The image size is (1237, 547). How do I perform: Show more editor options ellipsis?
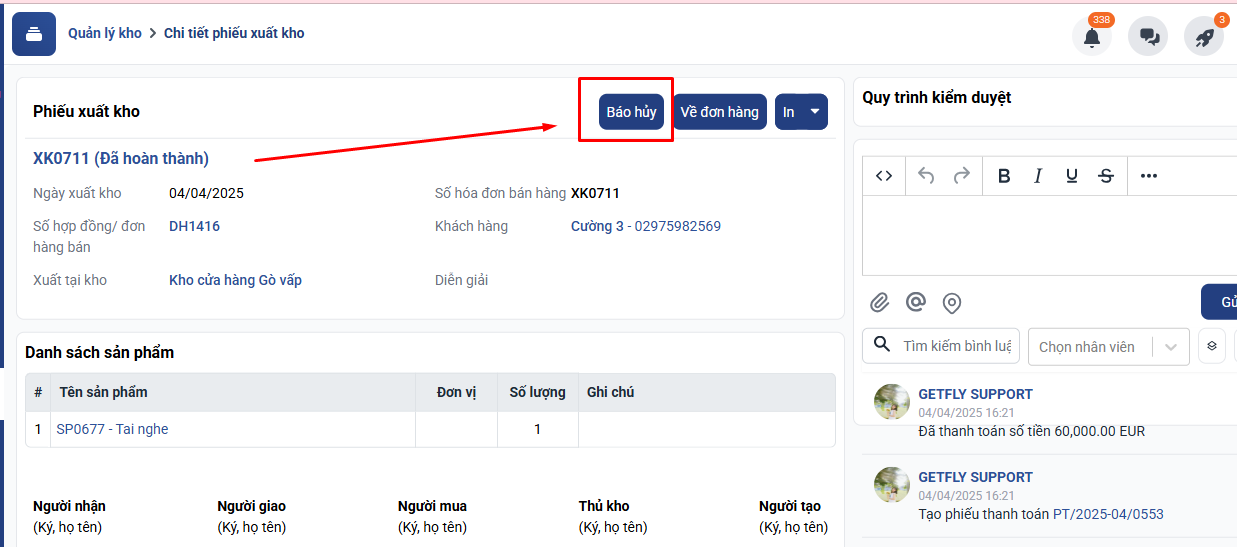click(1149, 176)
